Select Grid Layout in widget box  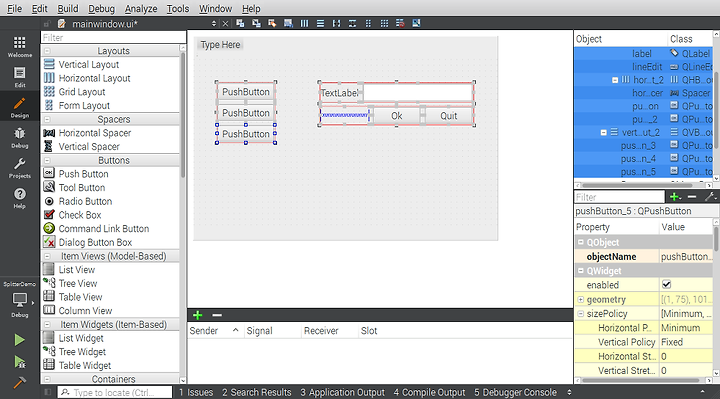pyautogui.click(x=82, y=92)
